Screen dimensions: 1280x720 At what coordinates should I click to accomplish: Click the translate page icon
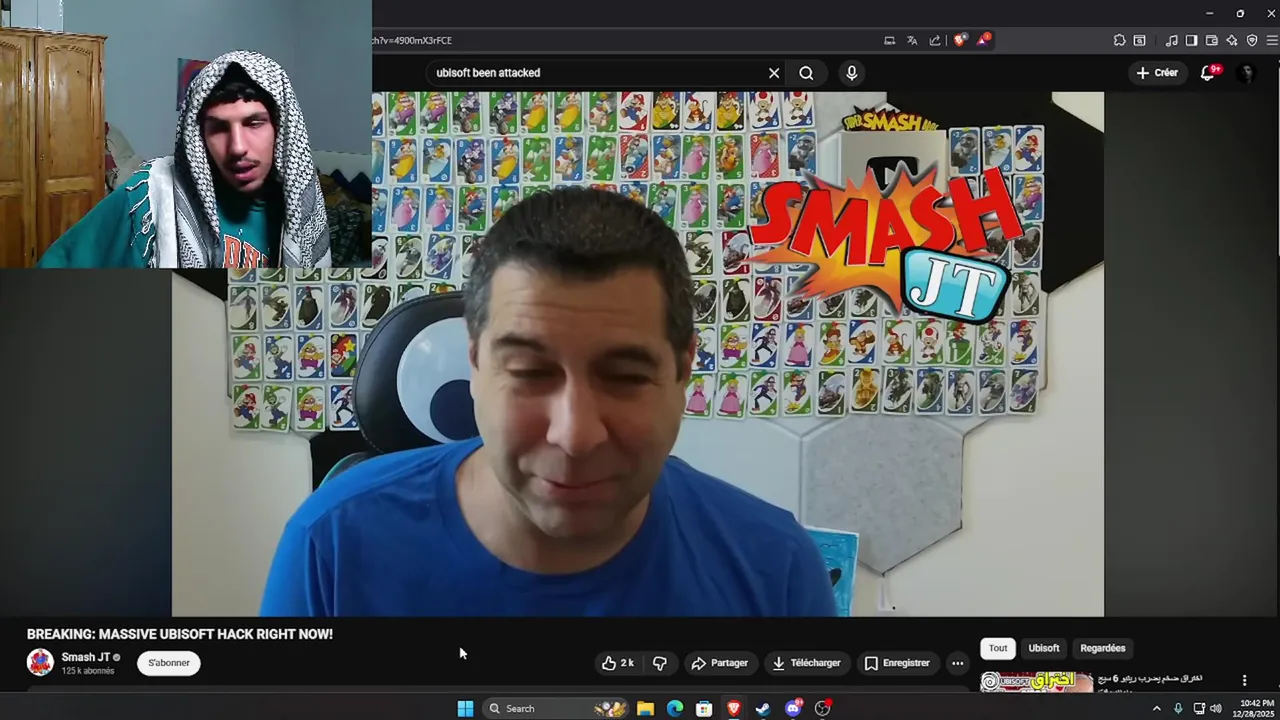pyautogui.click(x=912, y=41)
